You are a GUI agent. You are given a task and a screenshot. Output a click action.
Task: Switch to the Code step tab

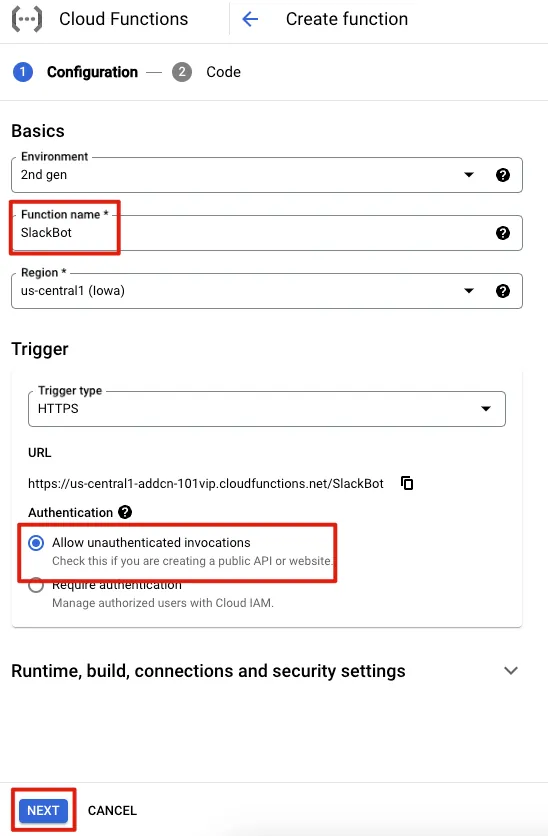[x=223, y=72]
